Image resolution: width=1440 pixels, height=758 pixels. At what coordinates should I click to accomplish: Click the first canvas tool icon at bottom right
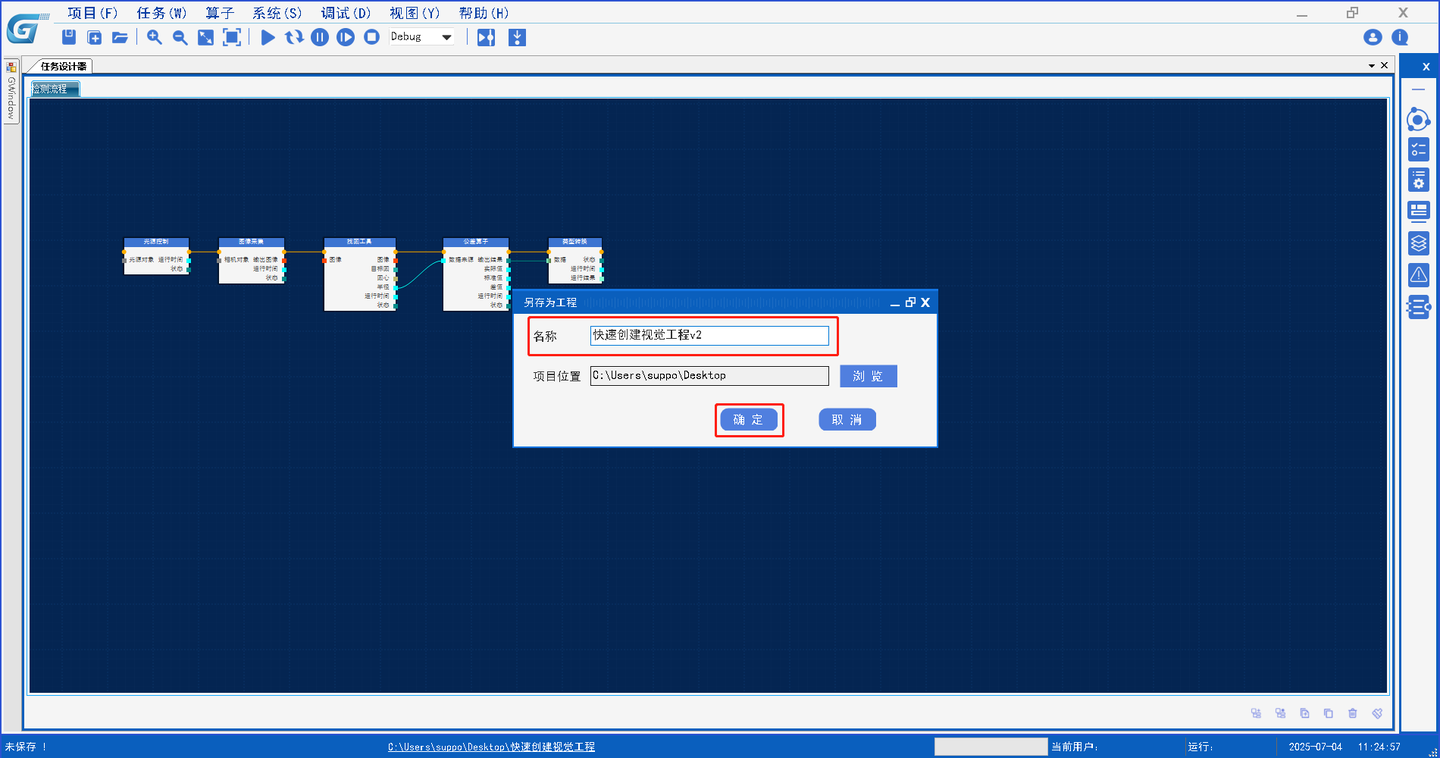(1256, 713)
